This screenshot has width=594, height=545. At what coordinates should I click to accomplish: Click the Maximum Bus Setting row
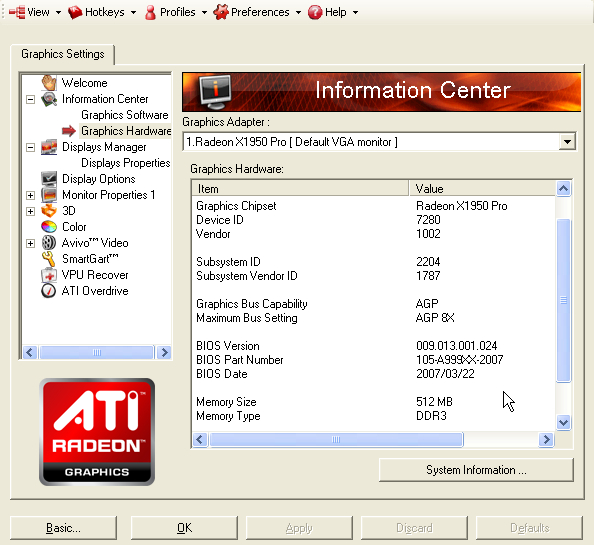coord(373,318)
